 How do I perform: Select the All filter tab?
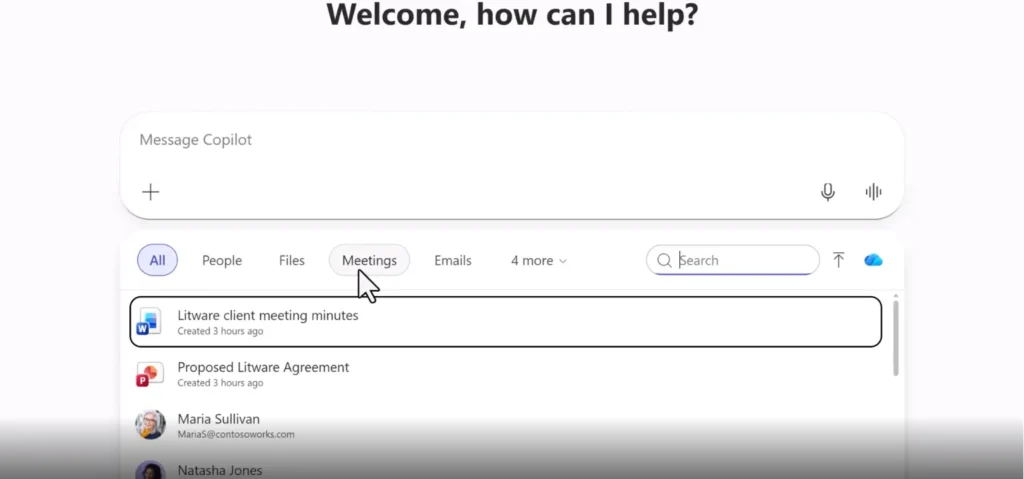coord(157,260)
